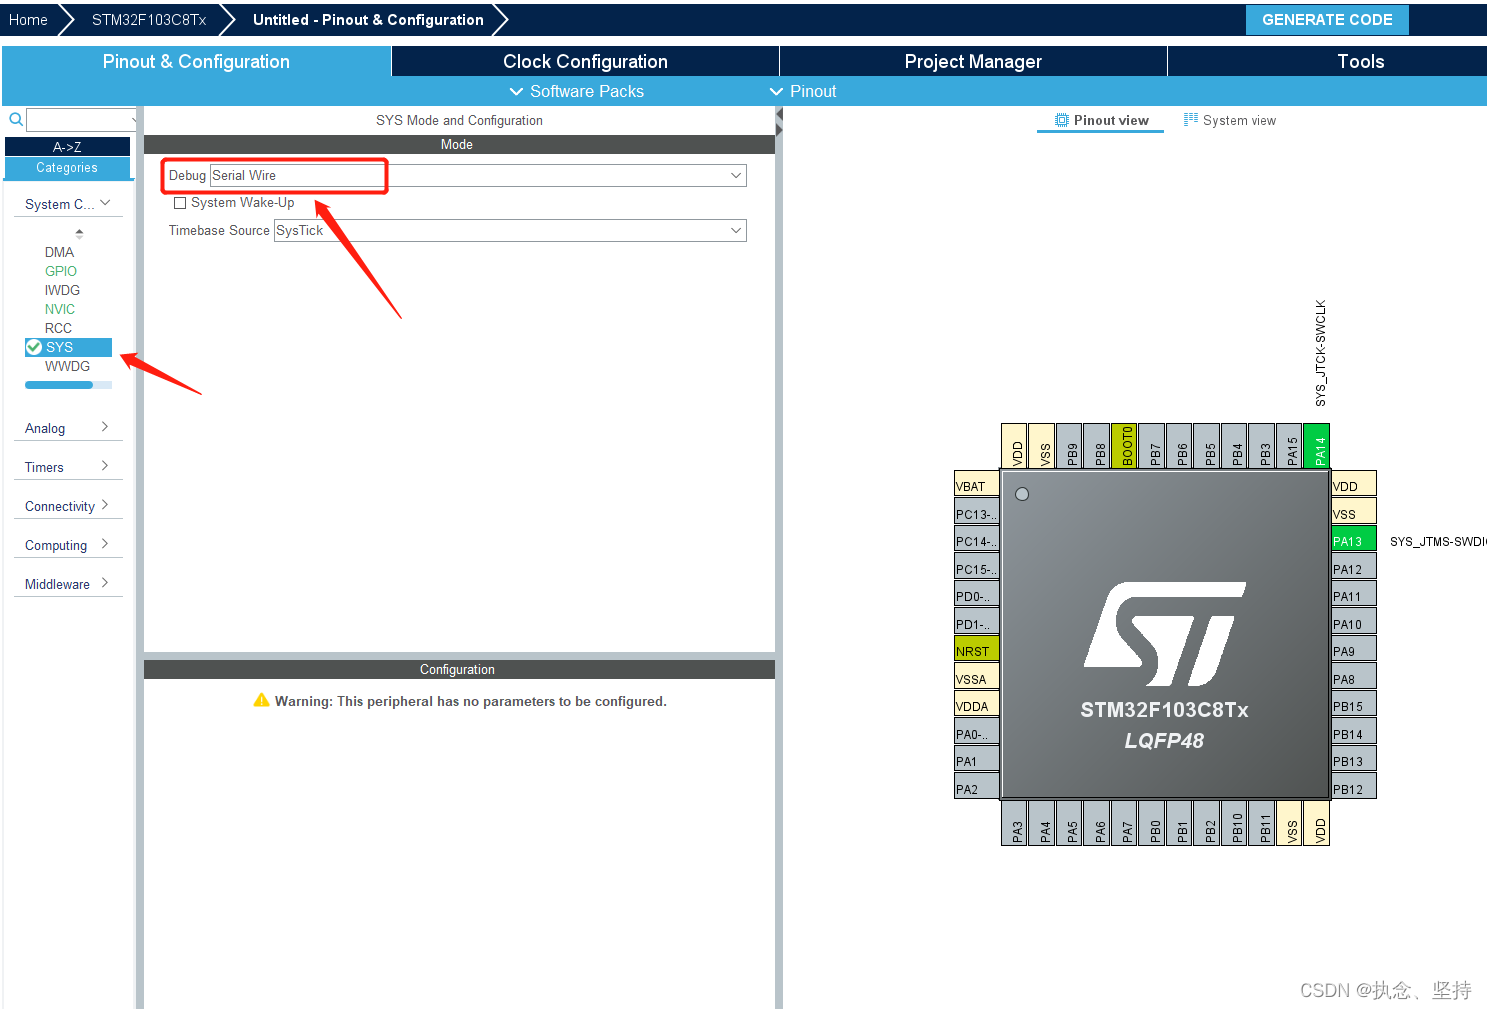Expand the Connectivity category
This screenshot has height=1009, width=1487.
[68, 506]
